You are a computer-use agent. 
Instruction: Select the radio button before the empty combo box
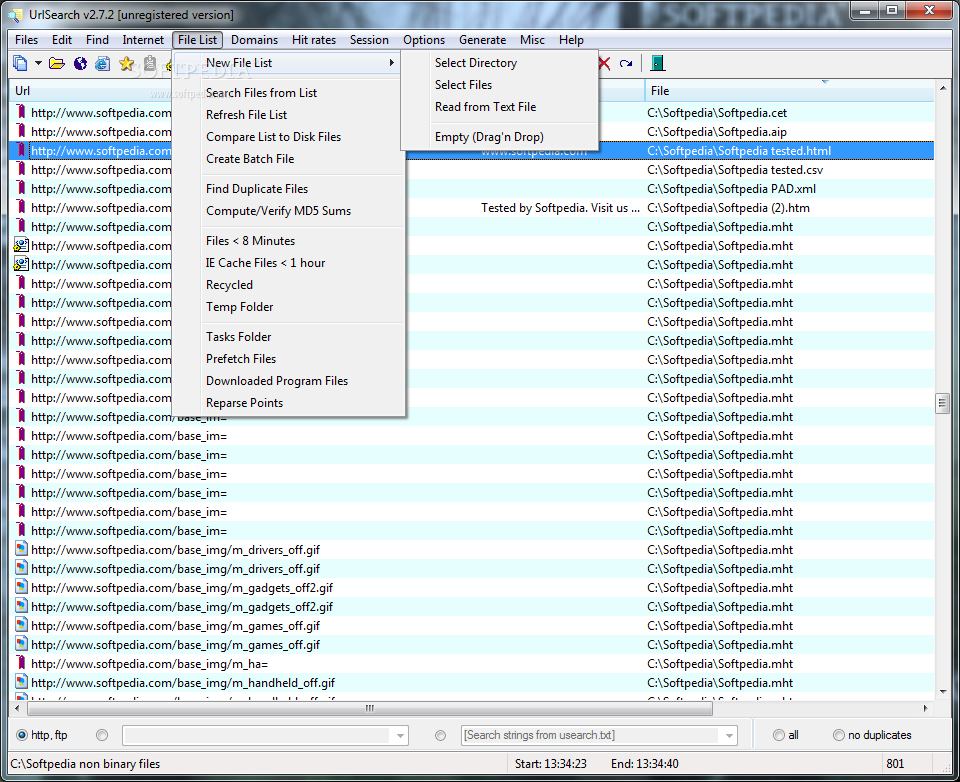pyautogui.click(x=102, y=735)
